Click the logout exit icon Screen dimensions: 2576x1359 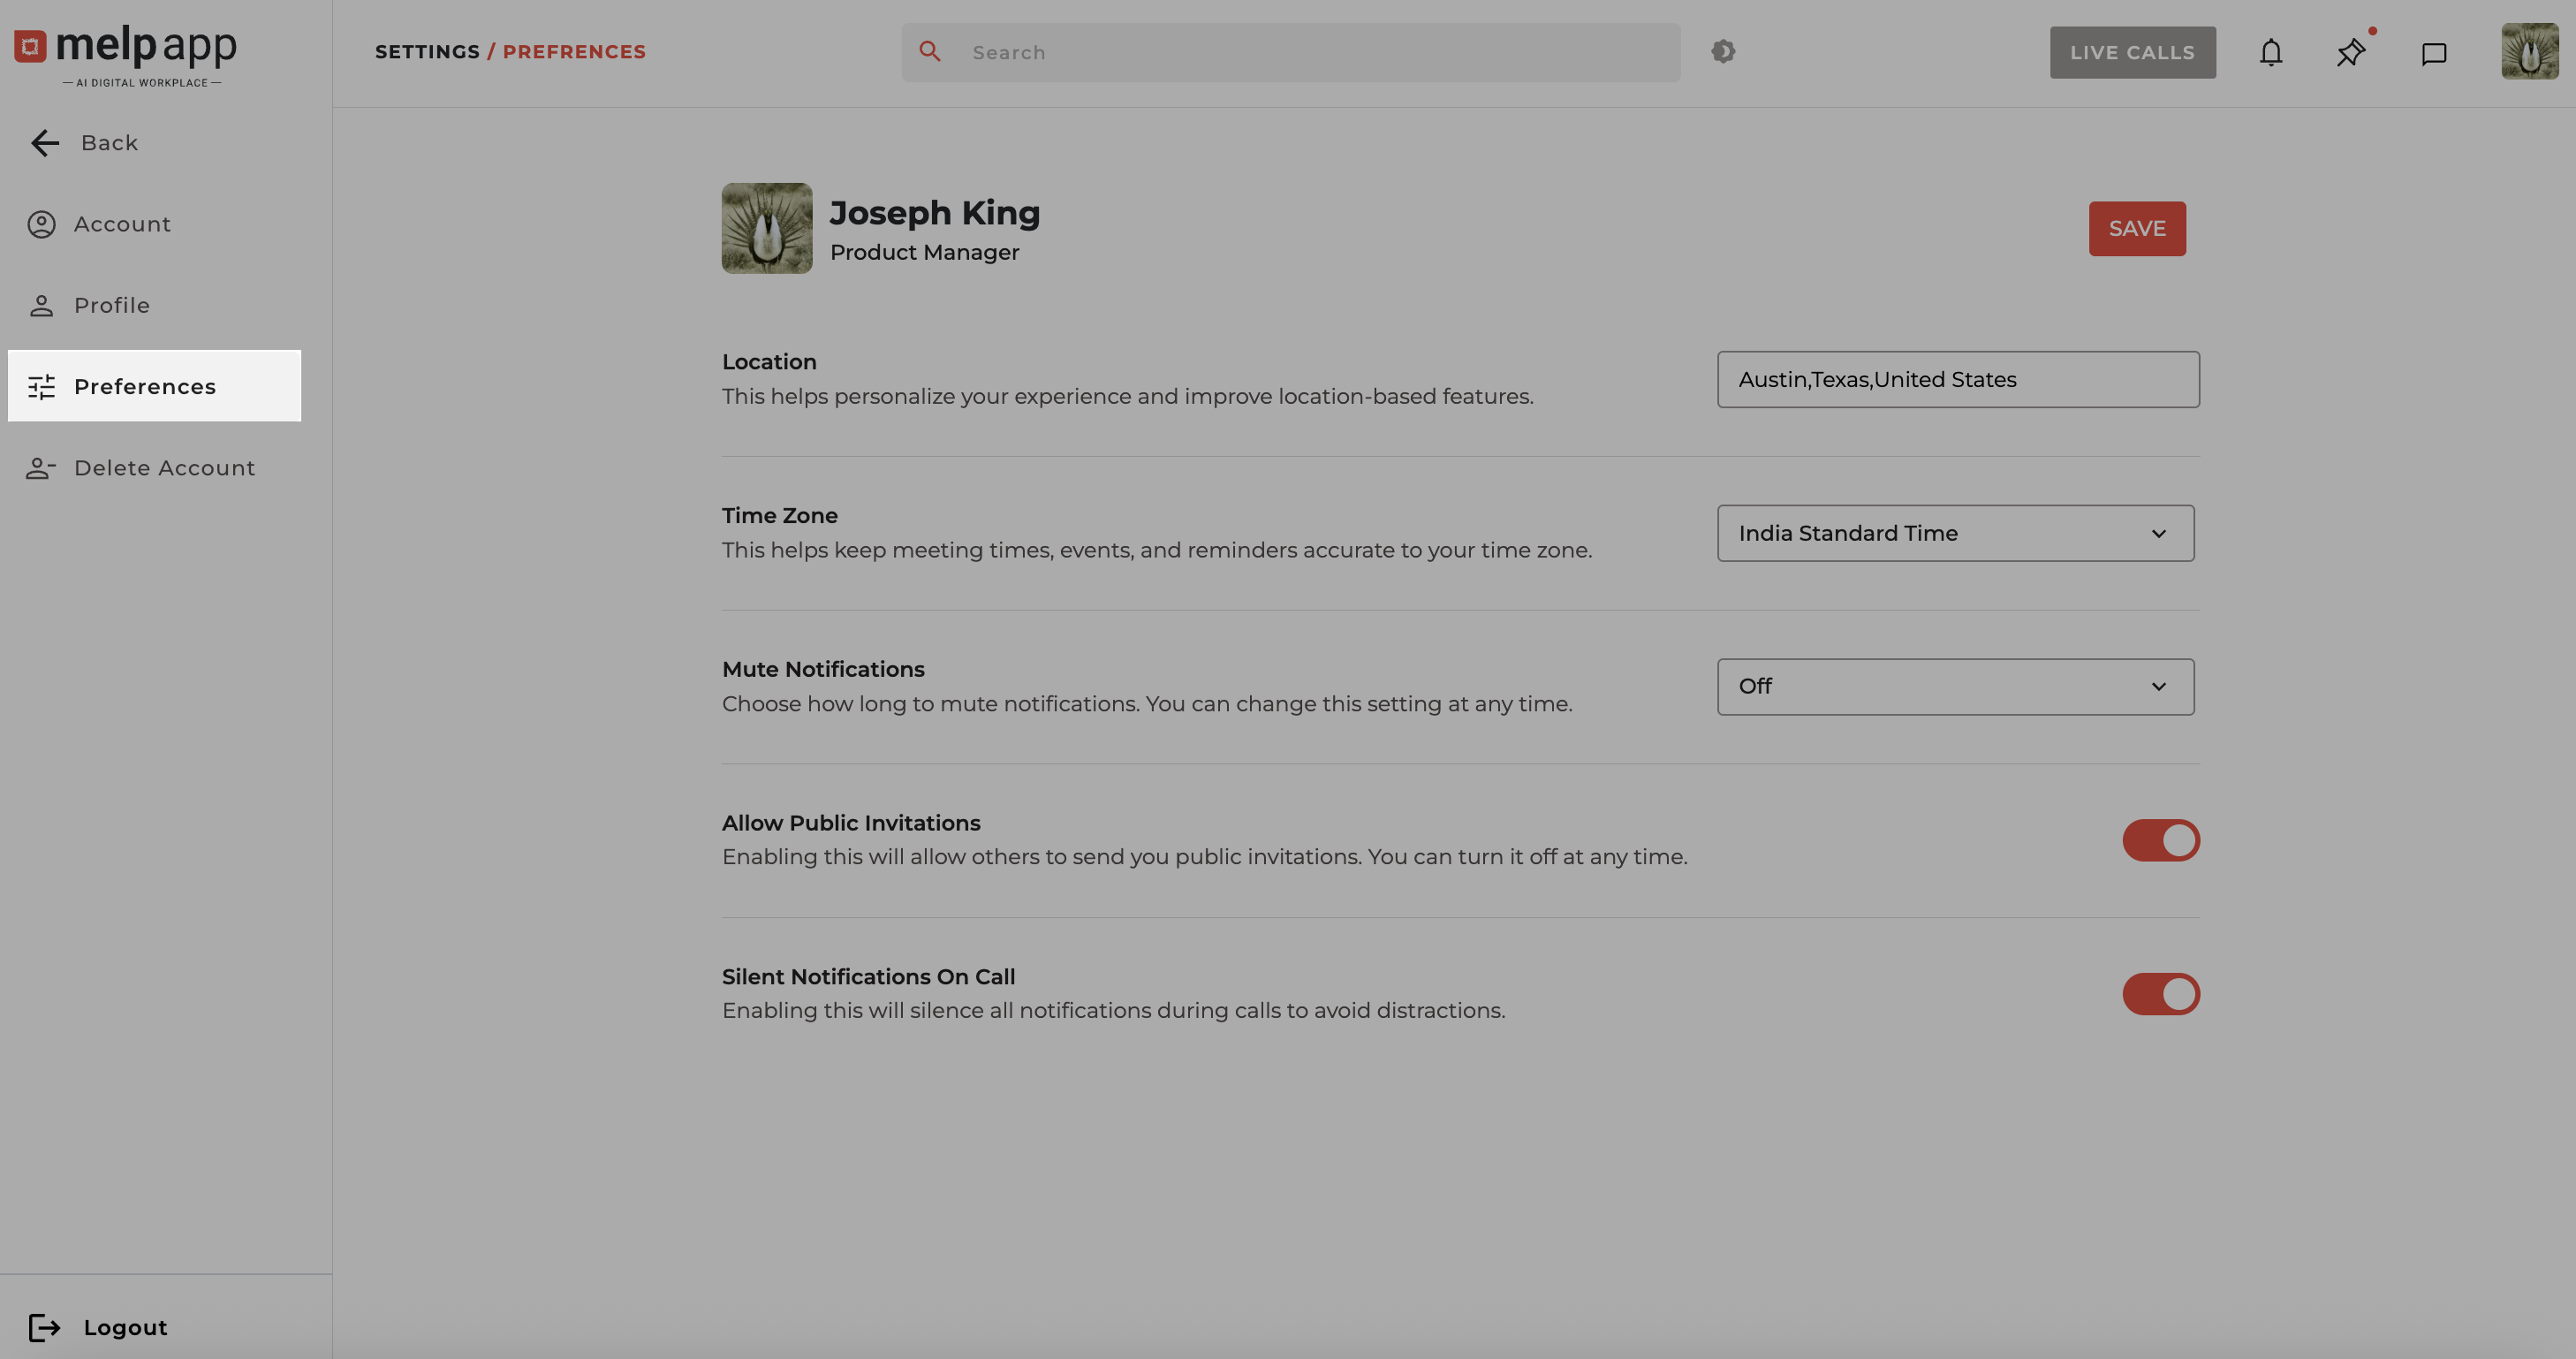(x=44, y=1327)
